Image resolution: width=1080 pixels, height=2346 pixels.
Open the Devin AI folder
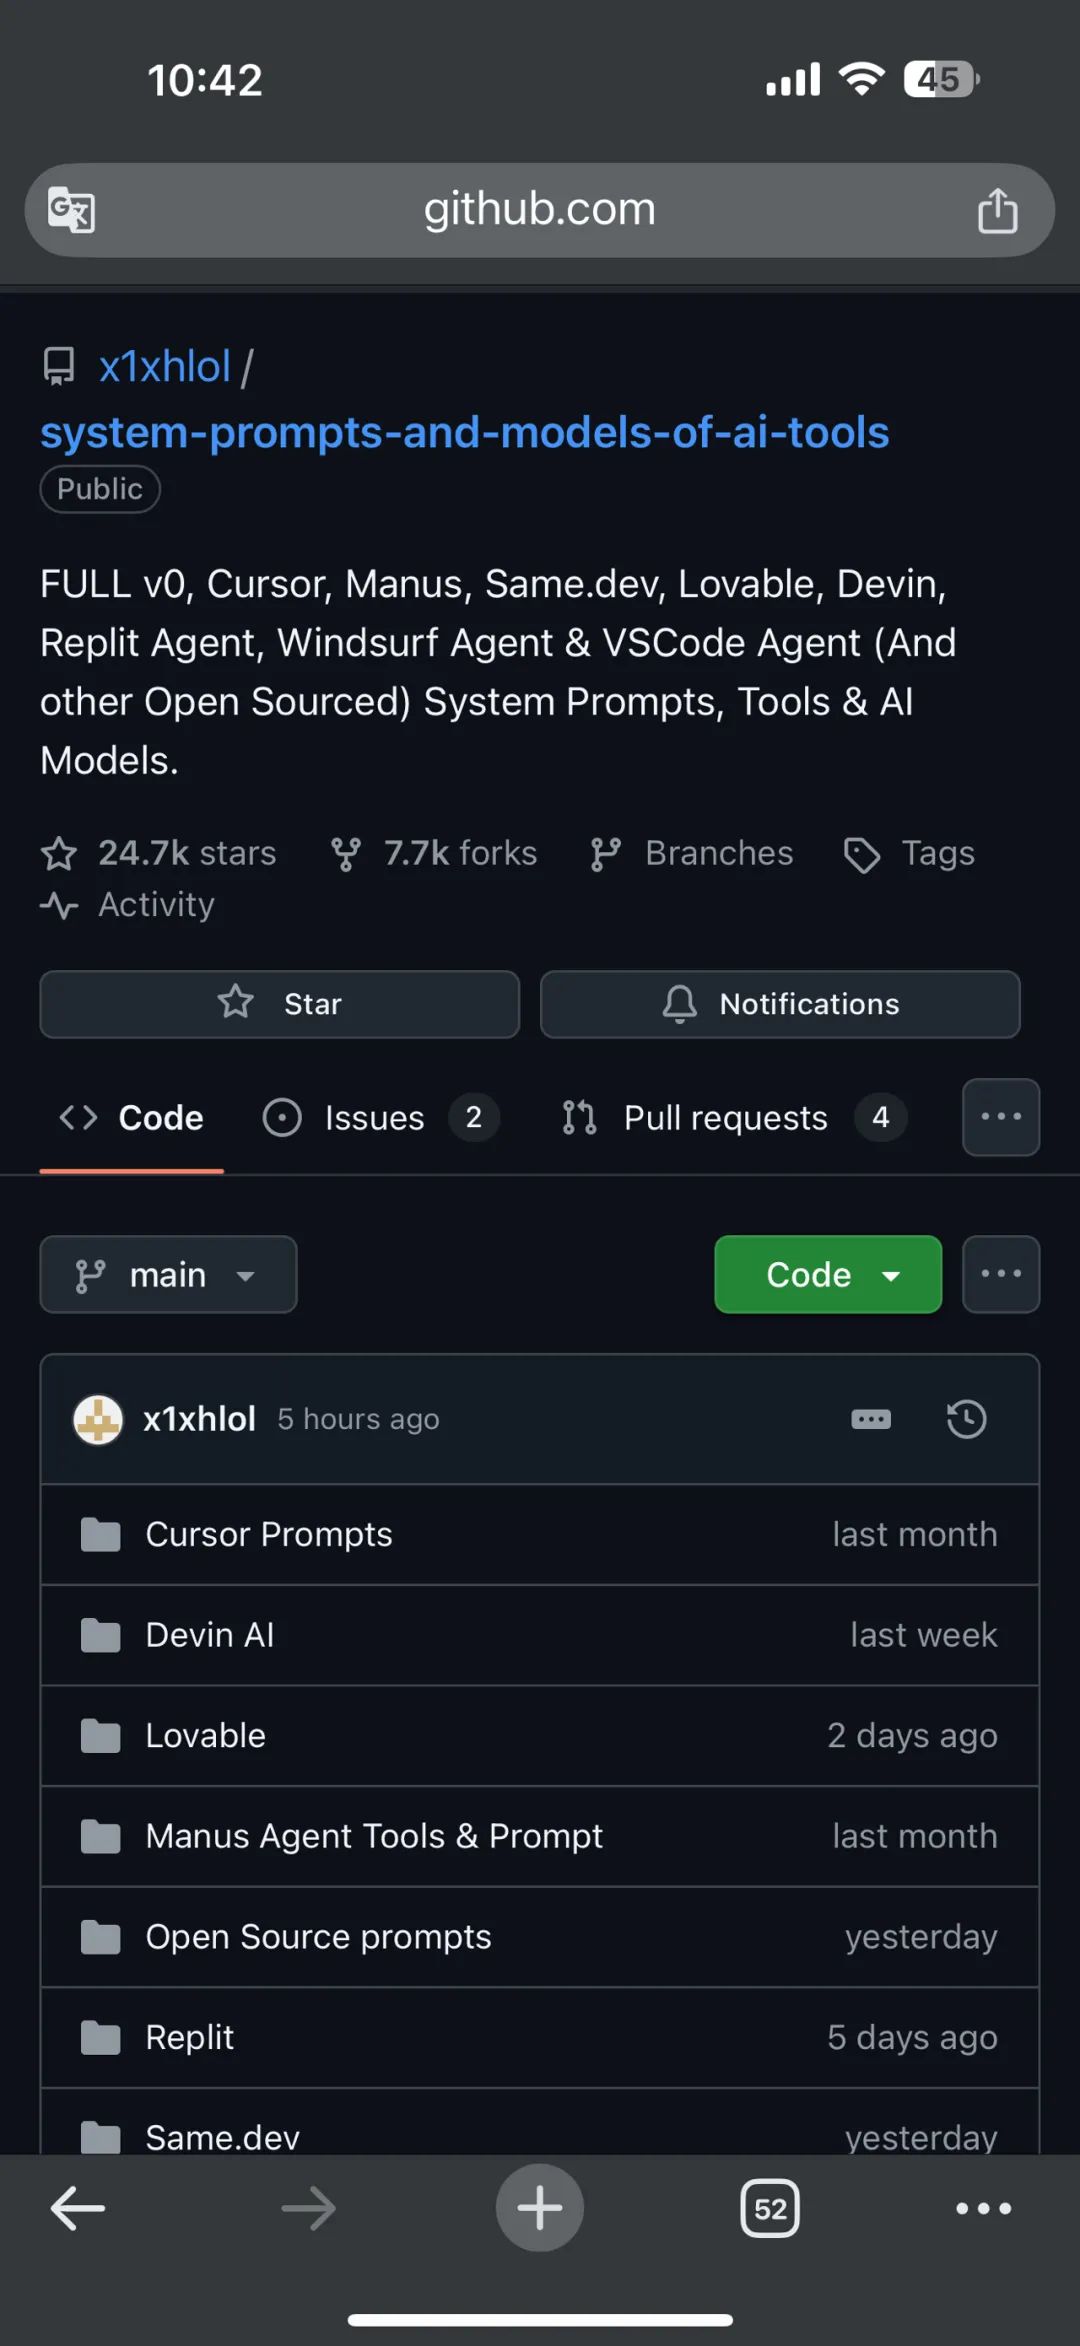coord(209,1635)
